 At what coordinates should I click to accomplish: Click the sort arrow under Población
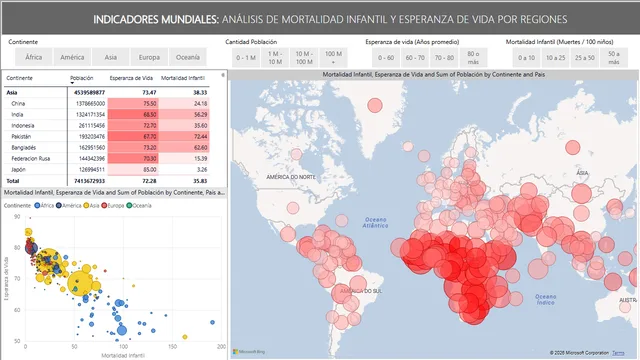tap(72, 83)
